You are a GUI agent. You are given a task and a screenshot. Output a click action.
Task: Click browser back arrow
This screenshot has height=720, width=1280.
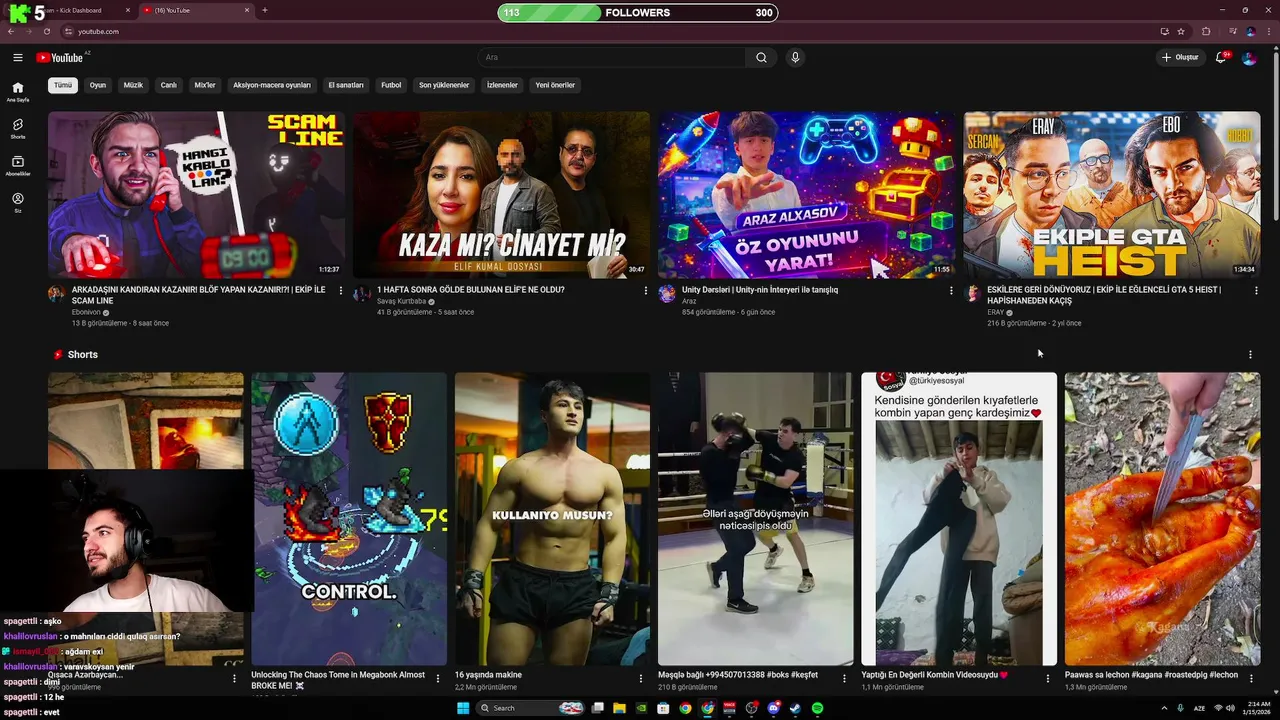(x=11, y=31)
